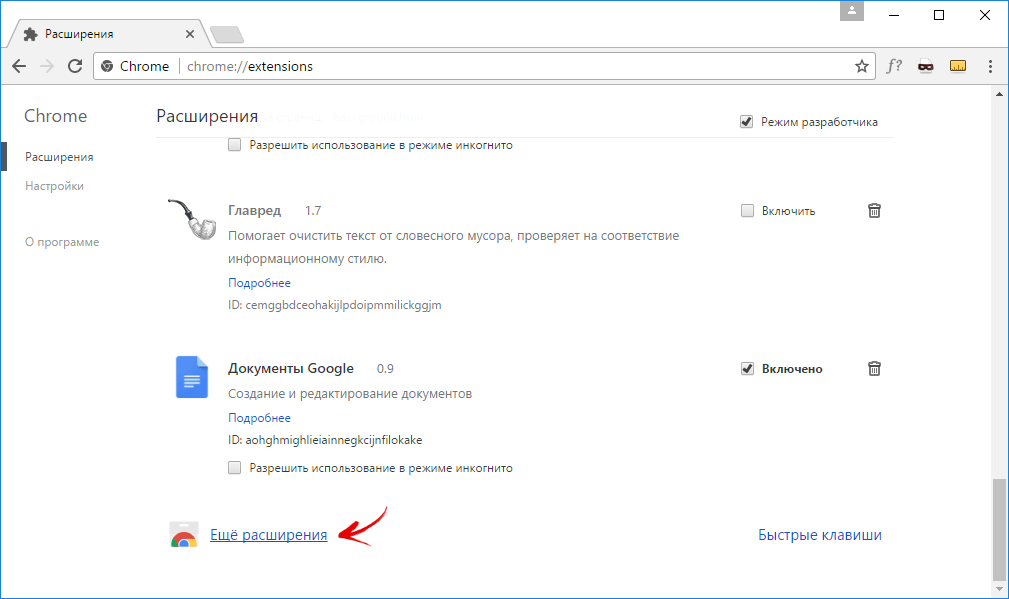Tick the topmost incognito mode checkbox

[x=234, y=145]
